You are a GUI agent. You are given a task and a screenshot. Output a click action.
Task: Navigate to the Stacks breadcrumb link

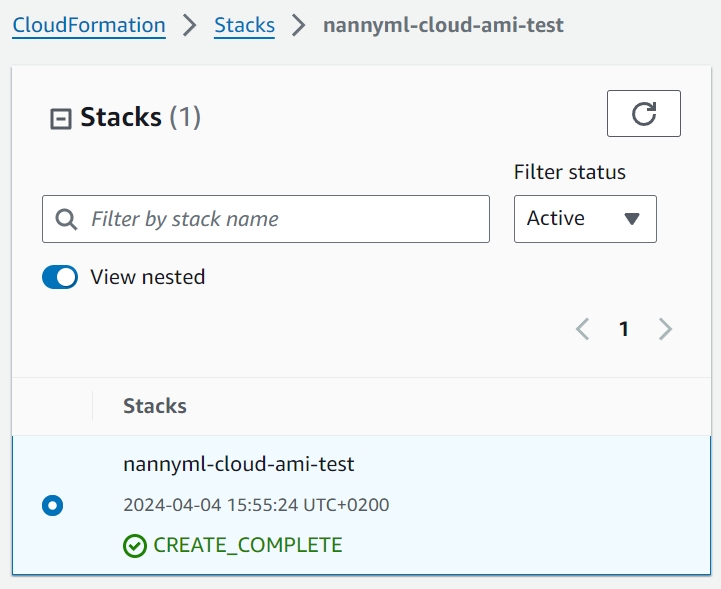click(x=244, y=25)
